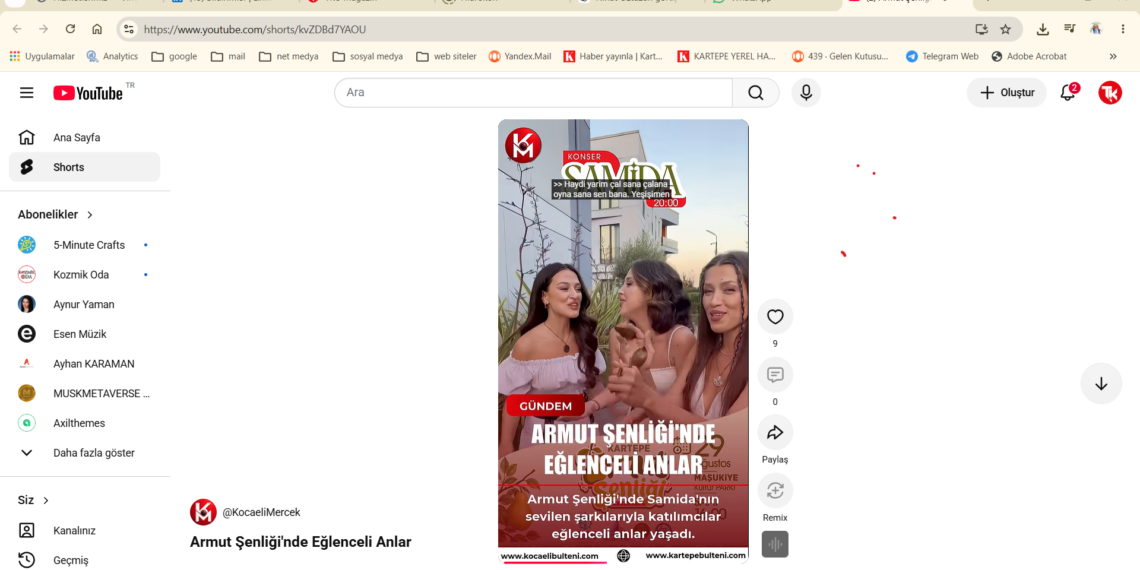Open the browser profile avatar
Image resolution: width=1140 pixels, height=570 pixels.
1096,29
